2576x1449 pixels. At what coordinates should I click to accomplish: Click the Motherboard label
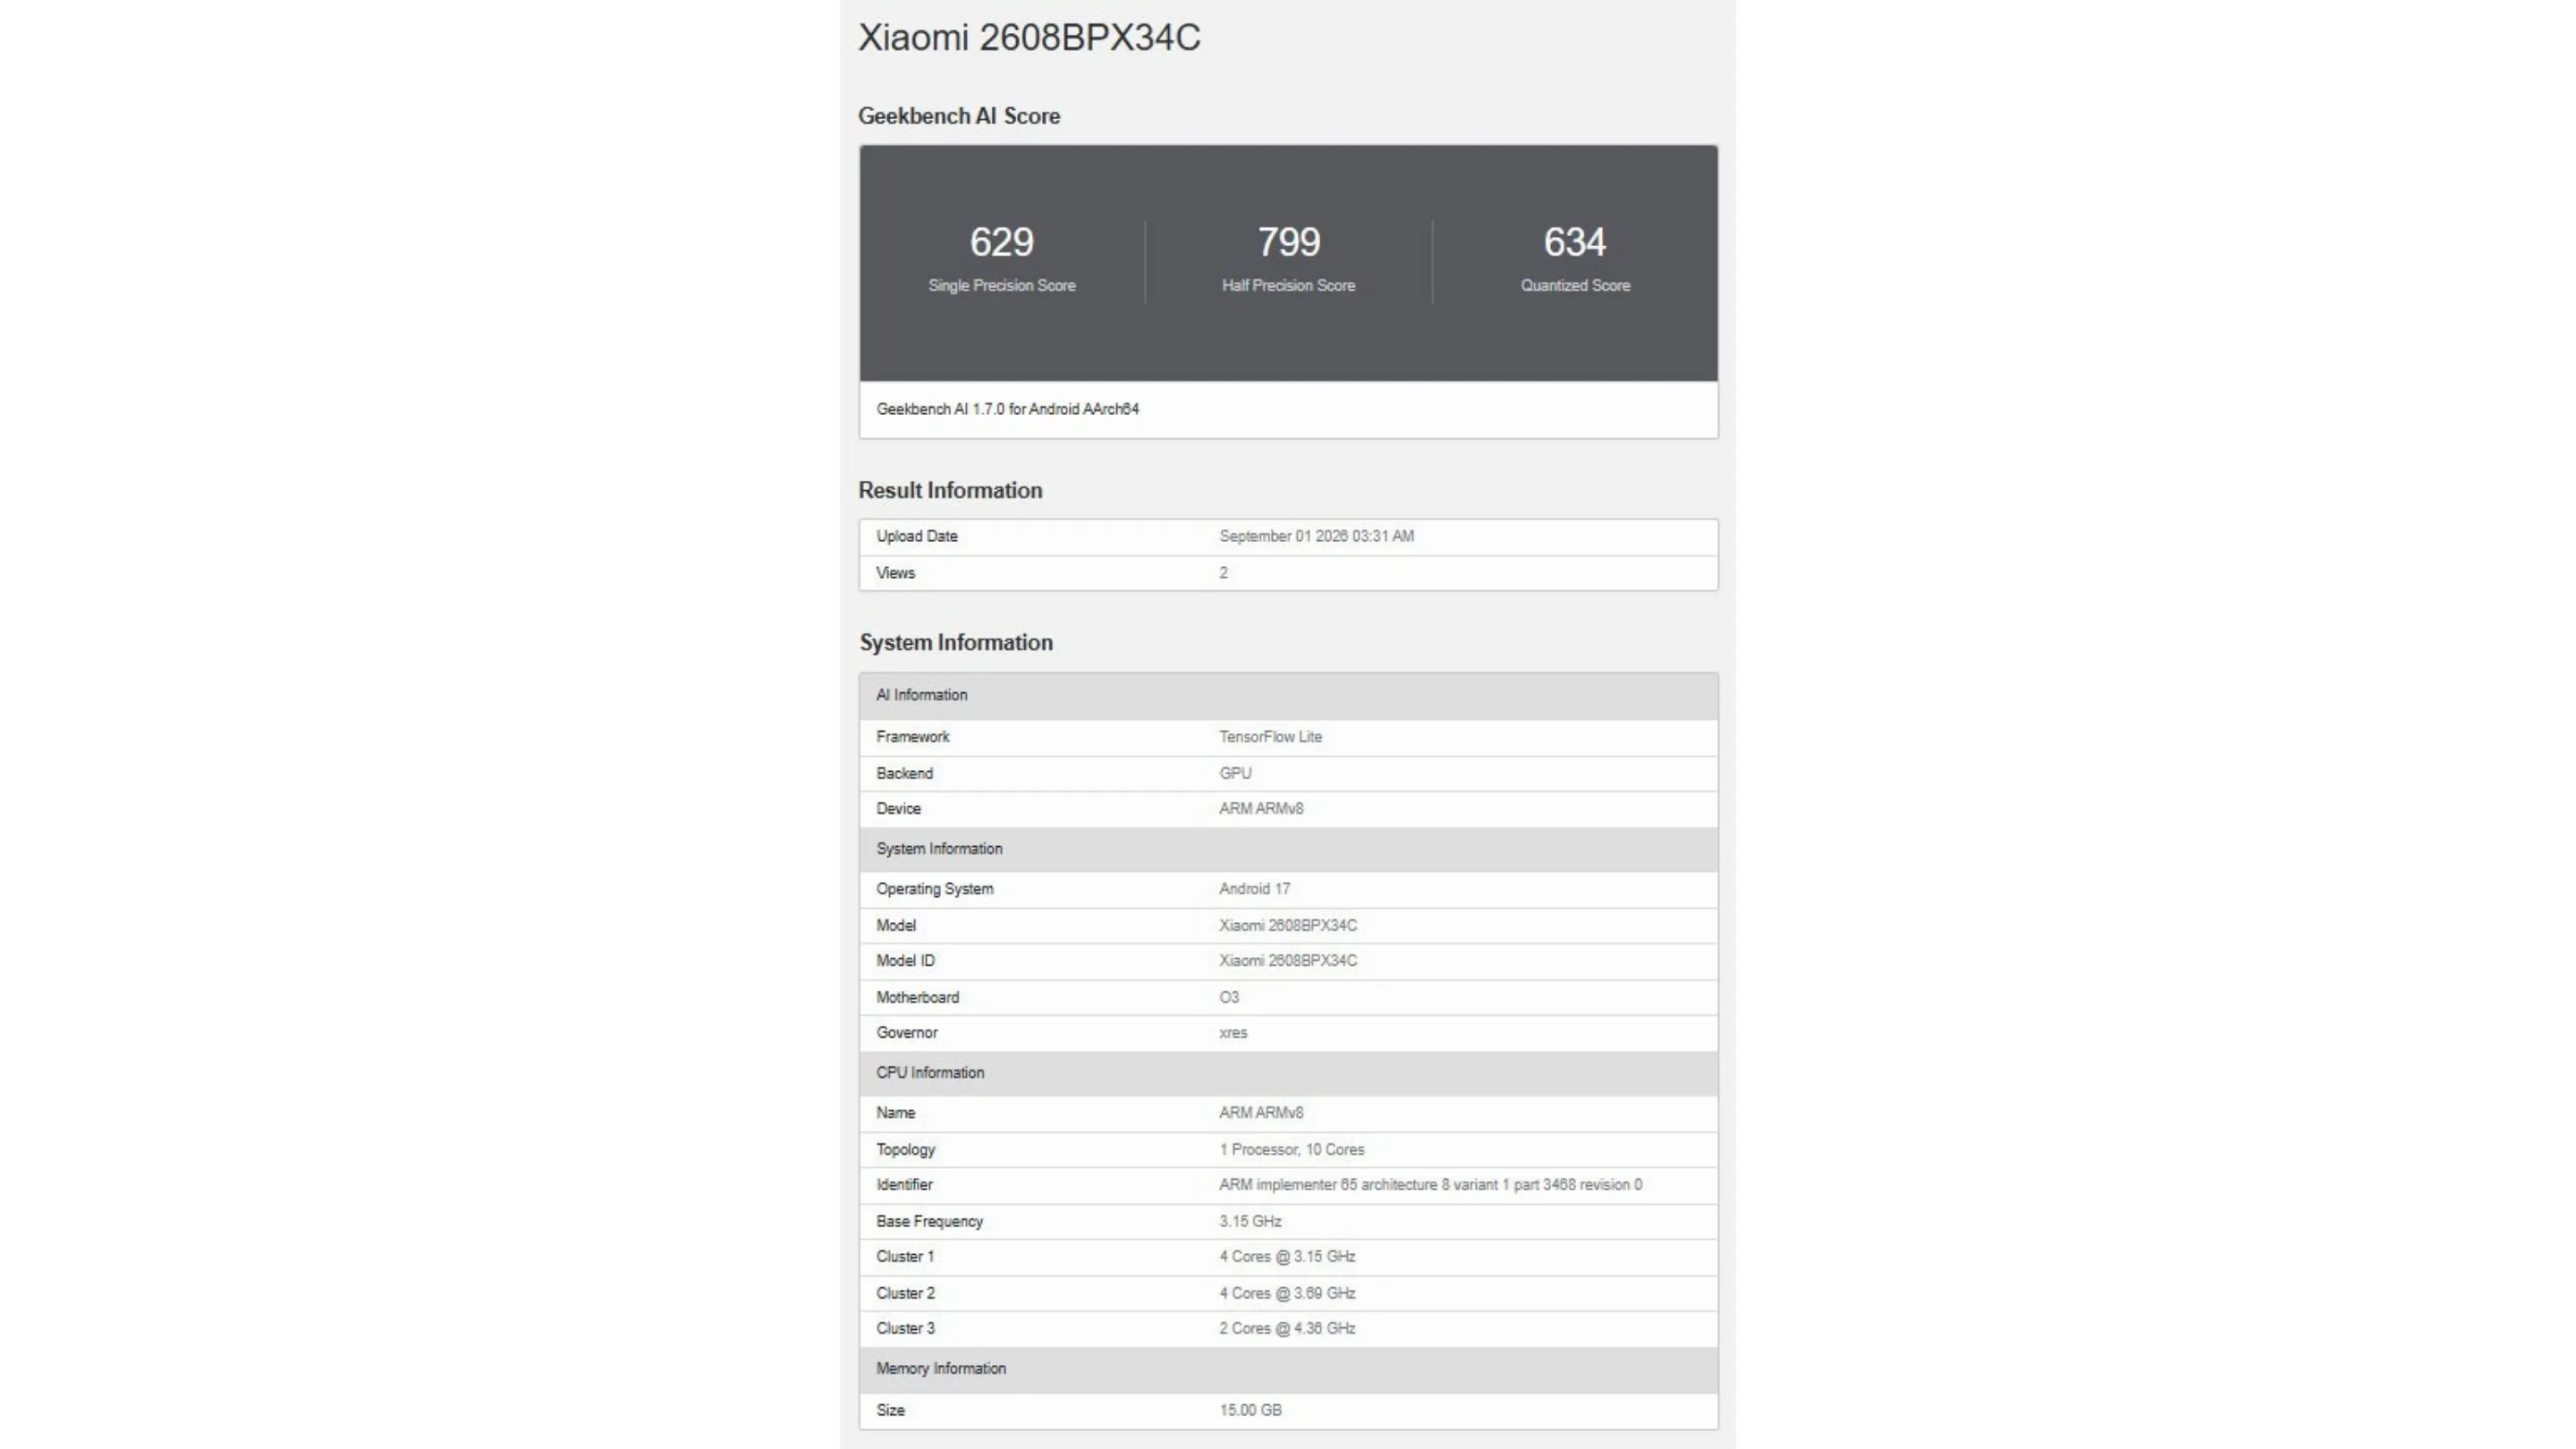(917, 998)
